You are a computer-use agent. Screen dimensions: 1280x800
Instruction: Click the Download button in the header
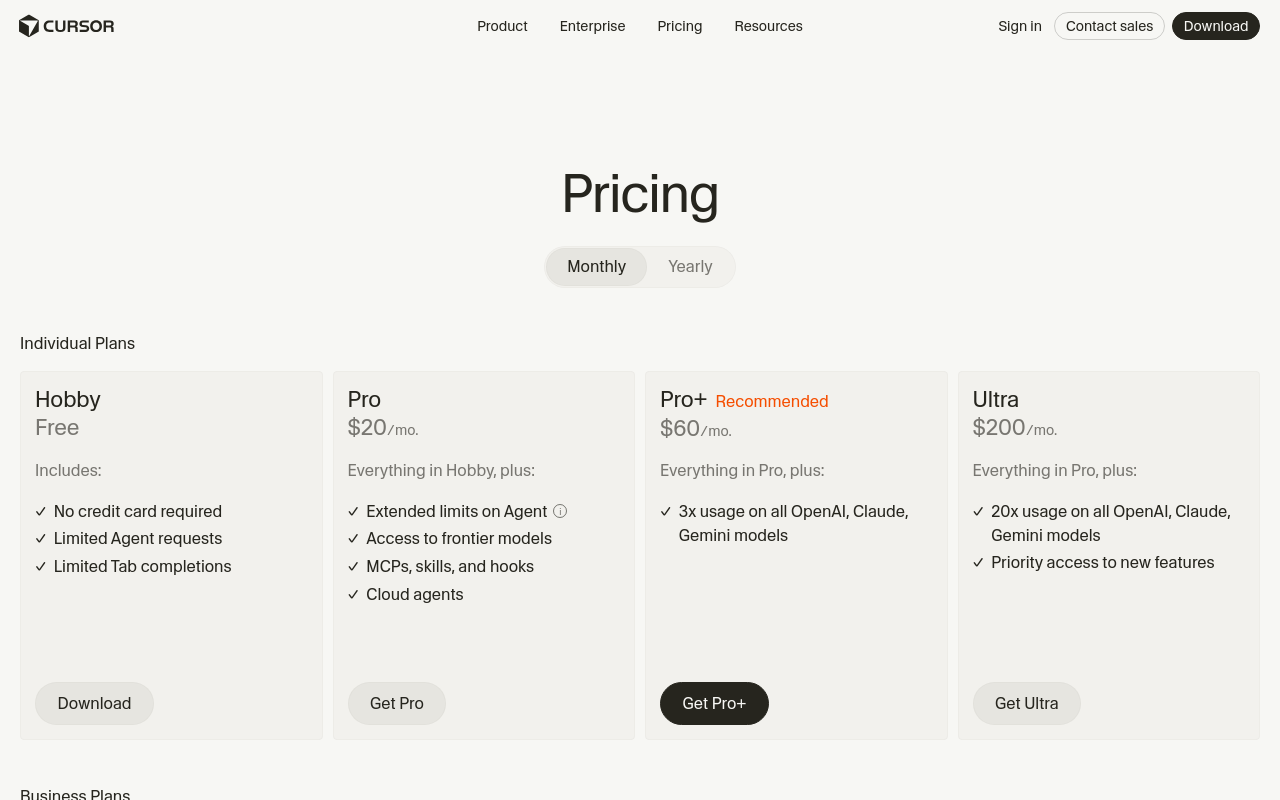[1215, 26]
